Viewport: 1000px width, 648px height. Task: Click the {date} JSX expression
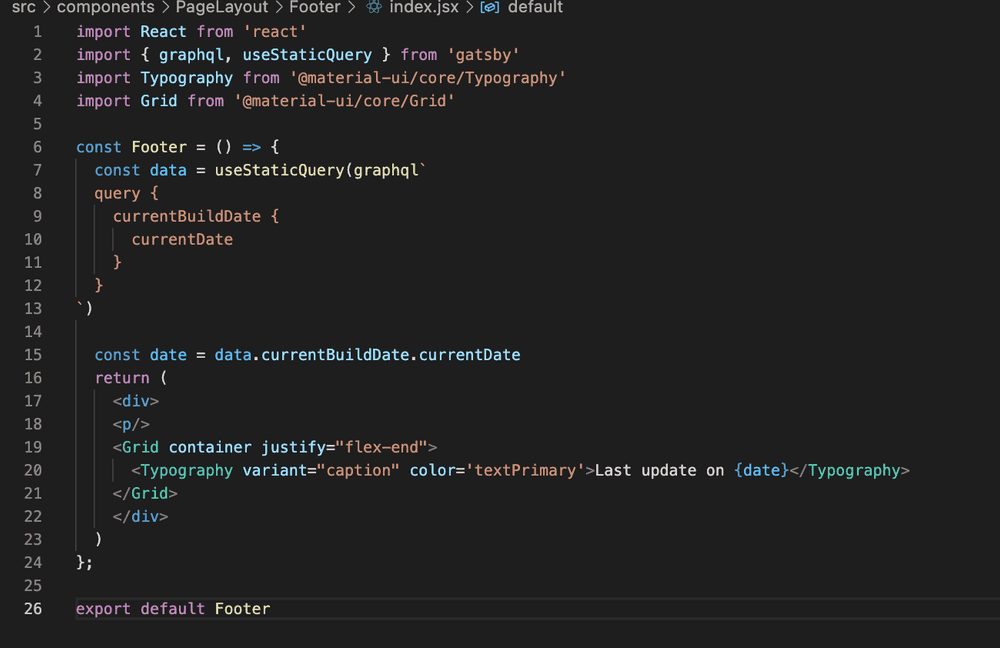click(x=761, y=470)
